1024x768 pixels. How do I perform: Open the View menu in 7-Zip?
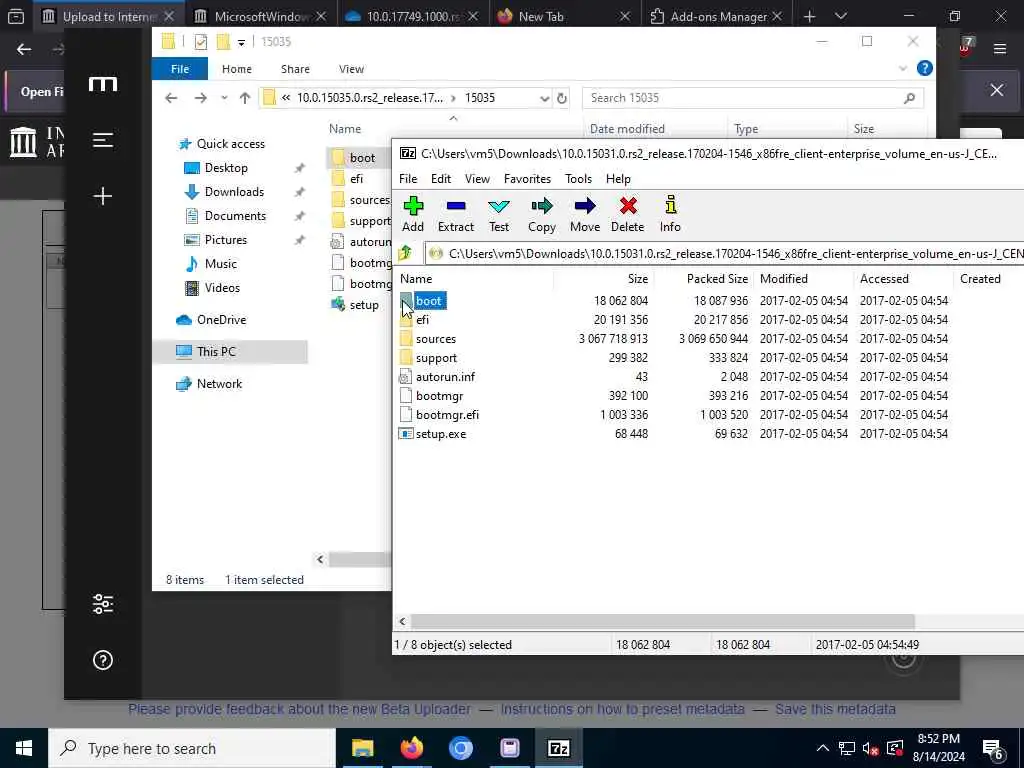(477, 179)
